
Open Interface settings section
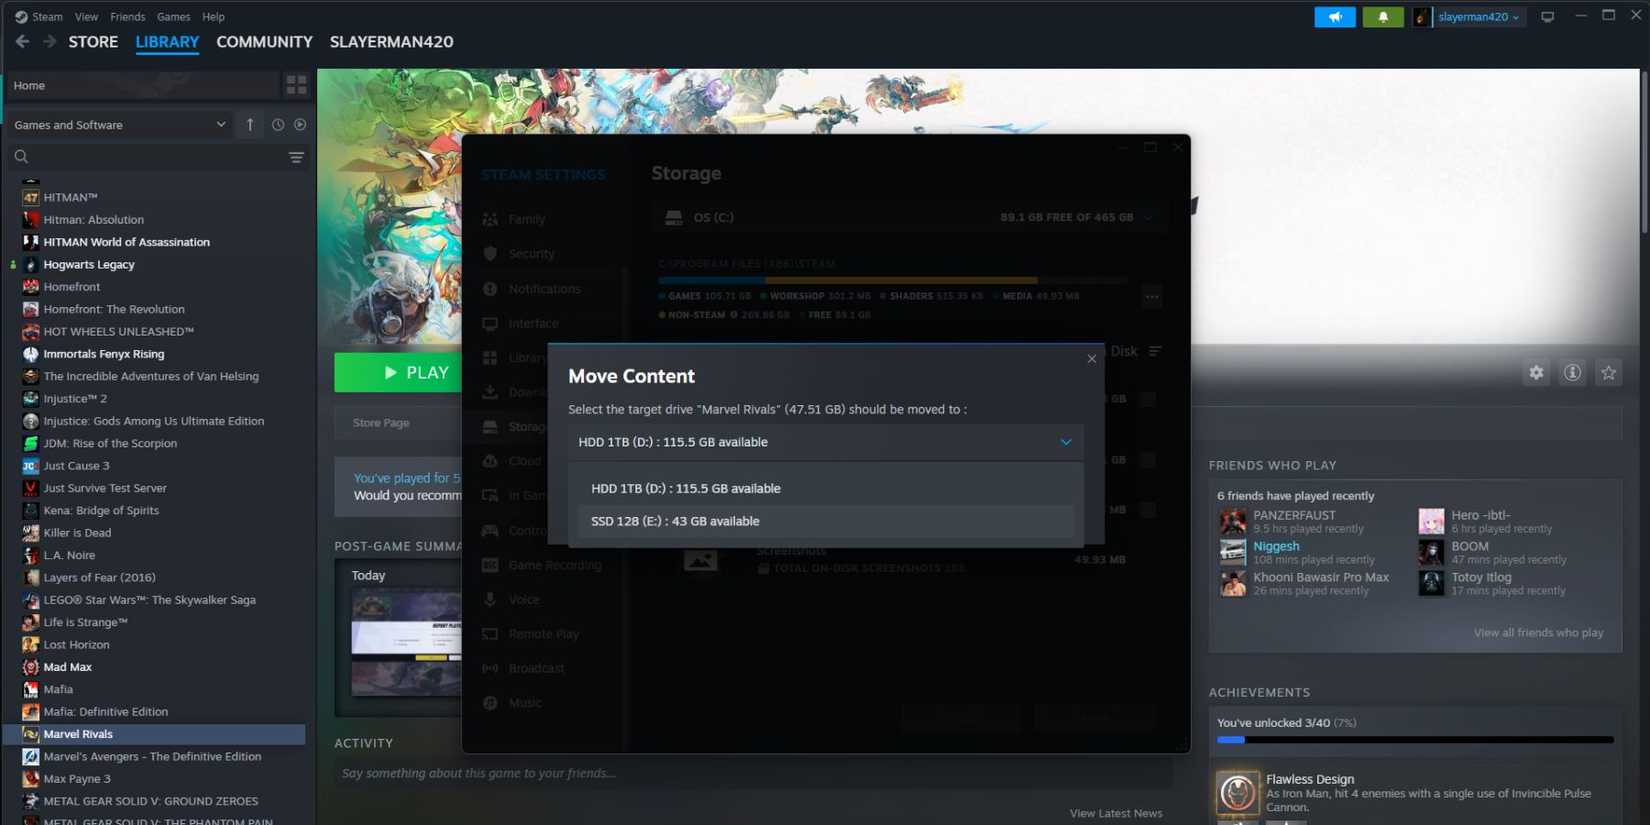(533, 324)
